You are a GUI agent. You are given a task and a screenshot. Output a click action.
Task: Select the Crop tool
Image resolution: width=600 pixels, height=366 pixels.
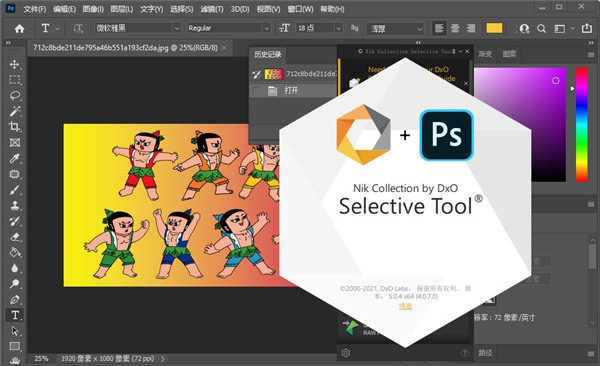(x=15, y=127)
